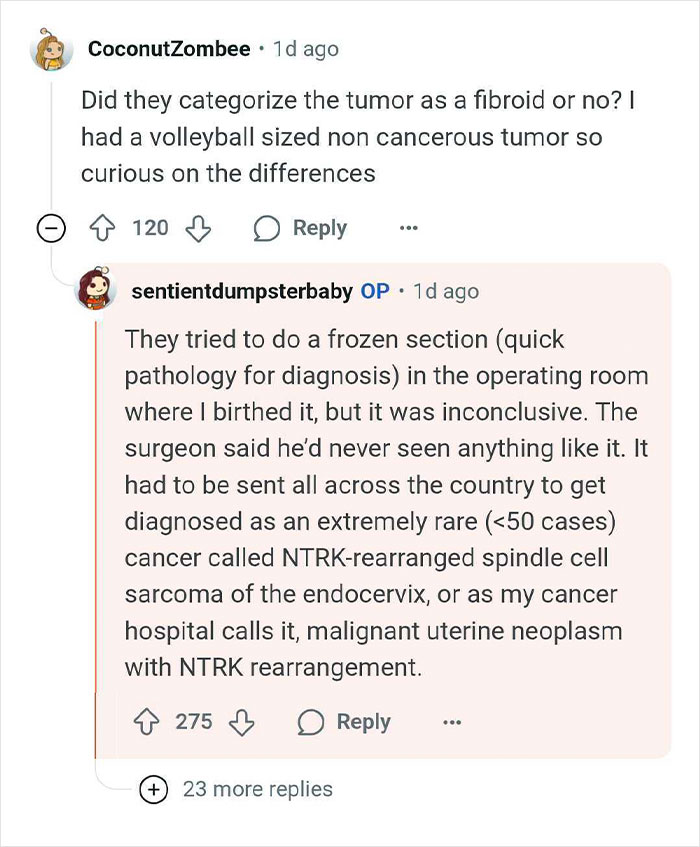Click the frozen section reply text
700x847 pixels.
pos(385,503)
